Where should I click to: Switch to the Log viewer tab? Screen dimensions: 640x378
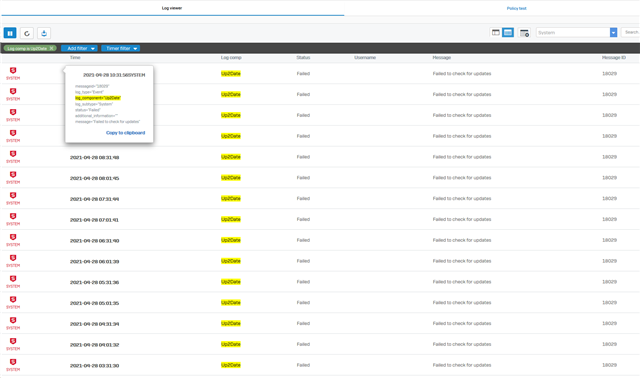[172, 8]
